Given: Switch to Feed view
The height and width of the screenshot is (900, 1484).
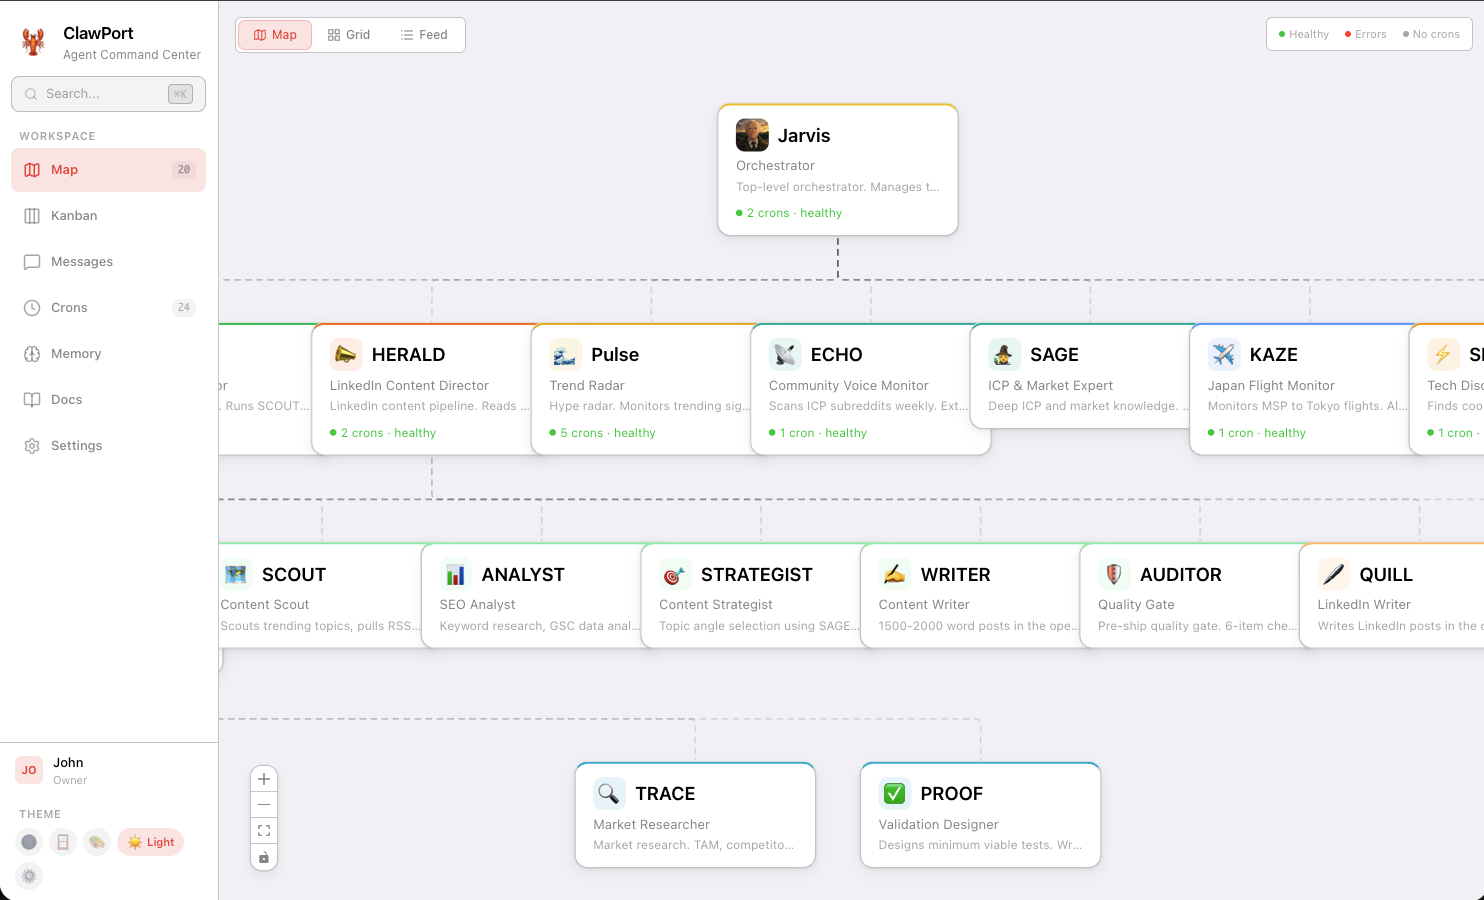Looking at the screenshot, I should coord(423,34).
